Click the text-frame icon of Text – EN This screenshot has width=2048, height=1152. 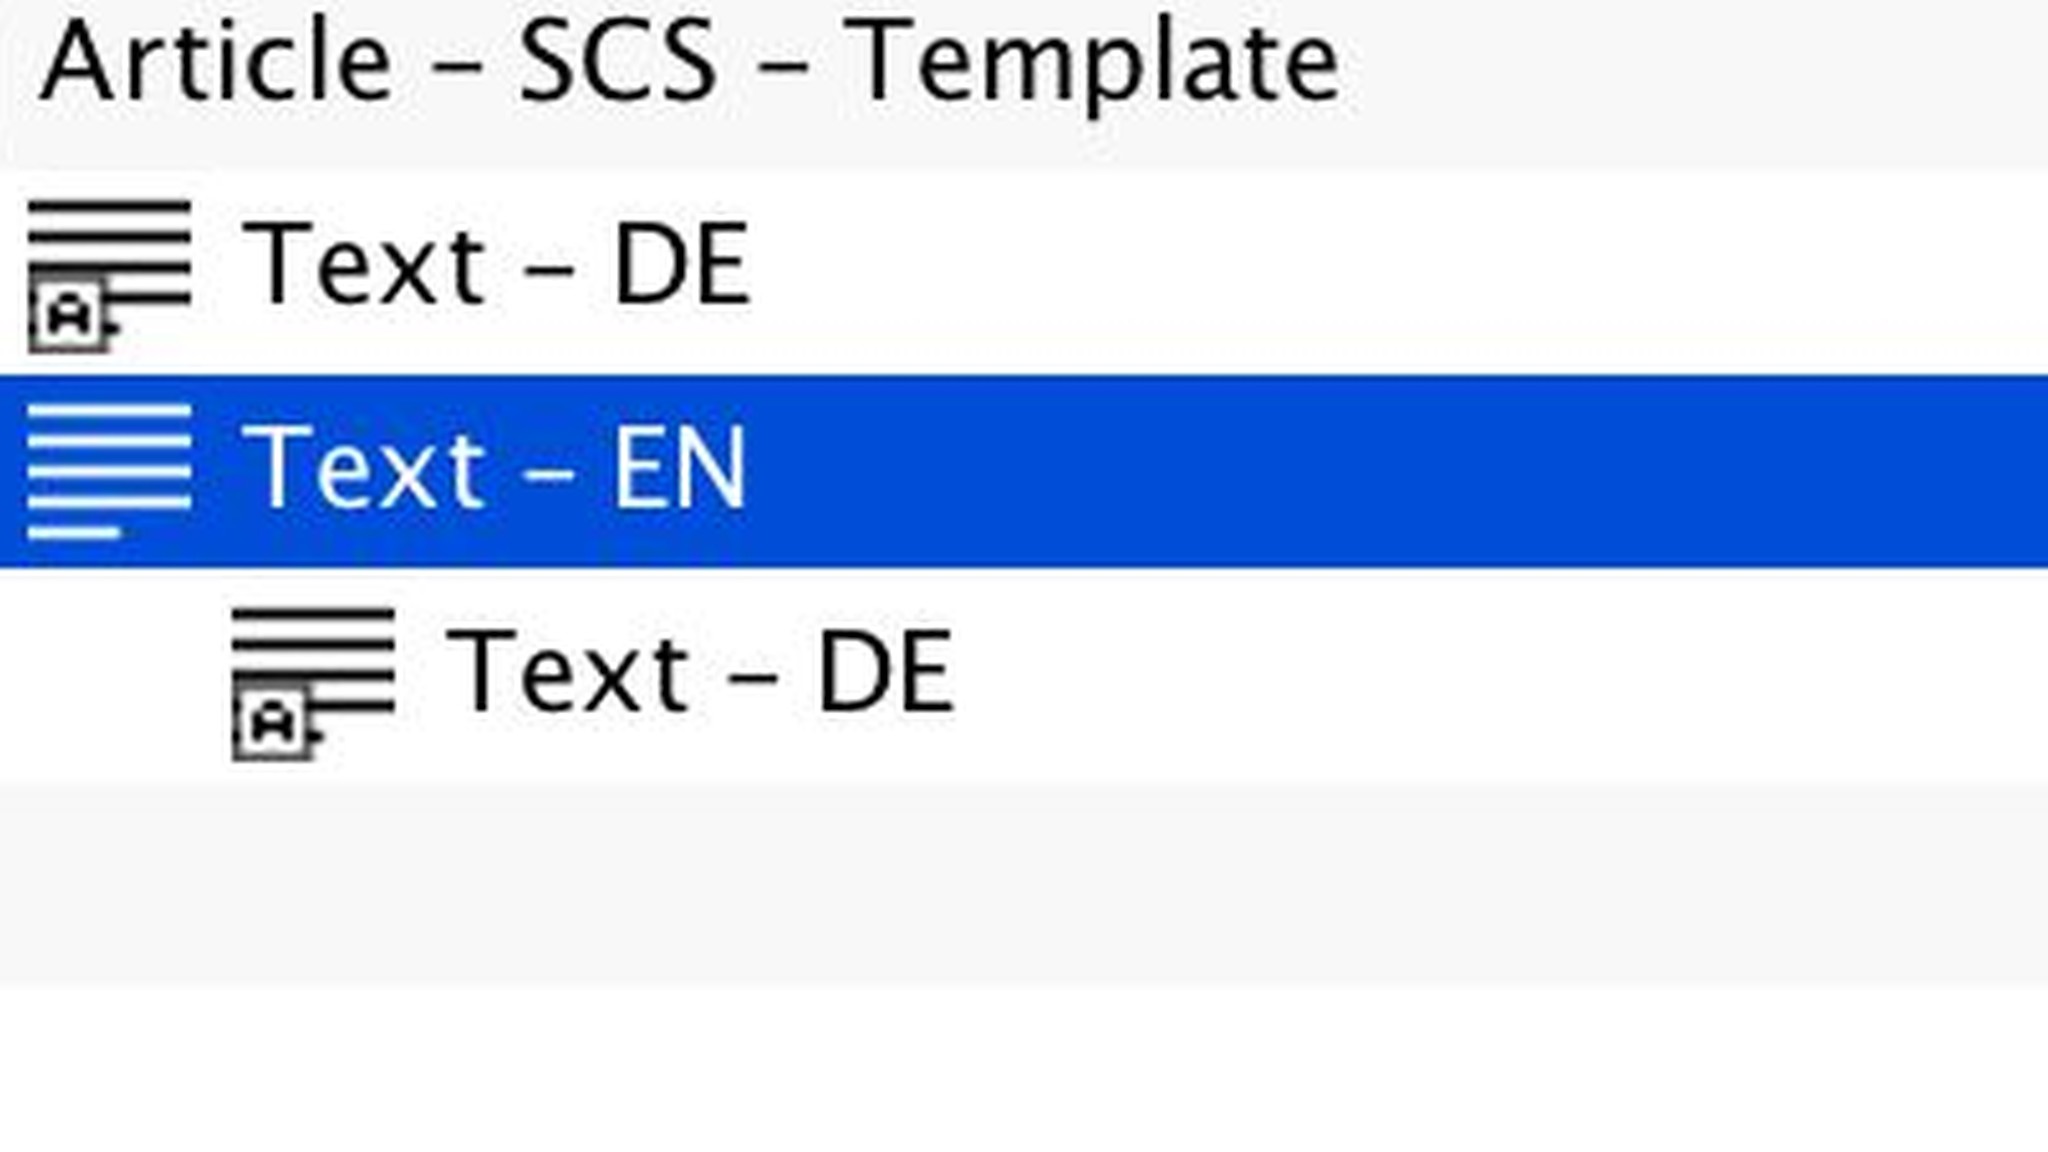click(110, 470)
